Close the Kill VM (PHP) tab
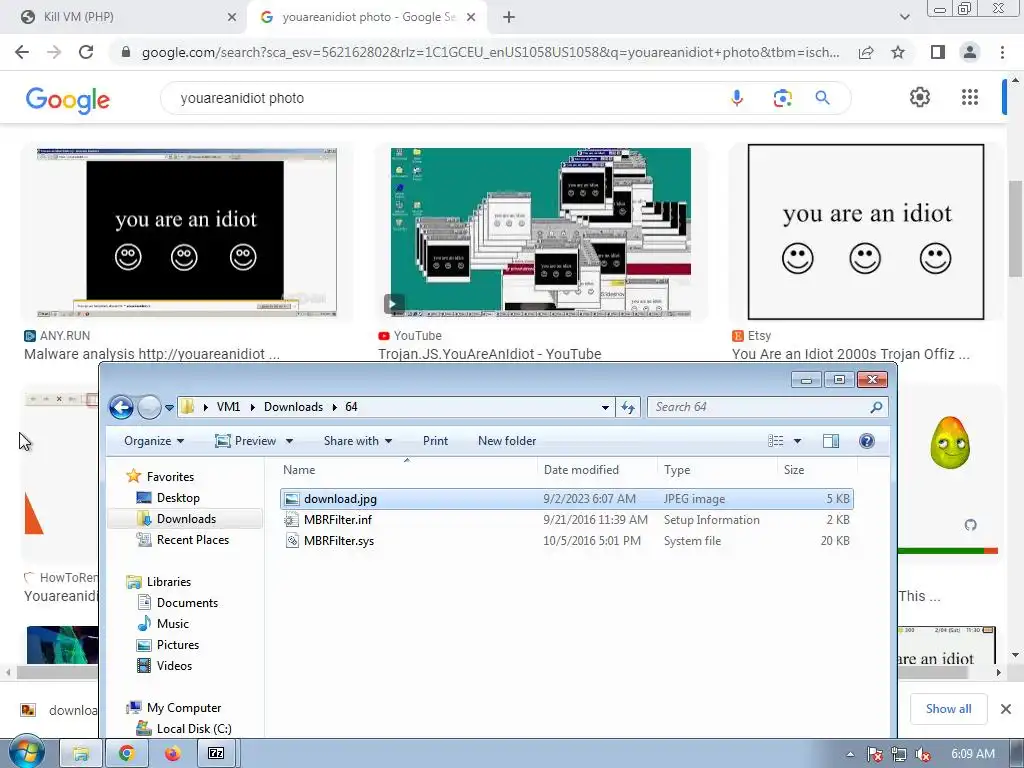 click(x=232, y=17)
